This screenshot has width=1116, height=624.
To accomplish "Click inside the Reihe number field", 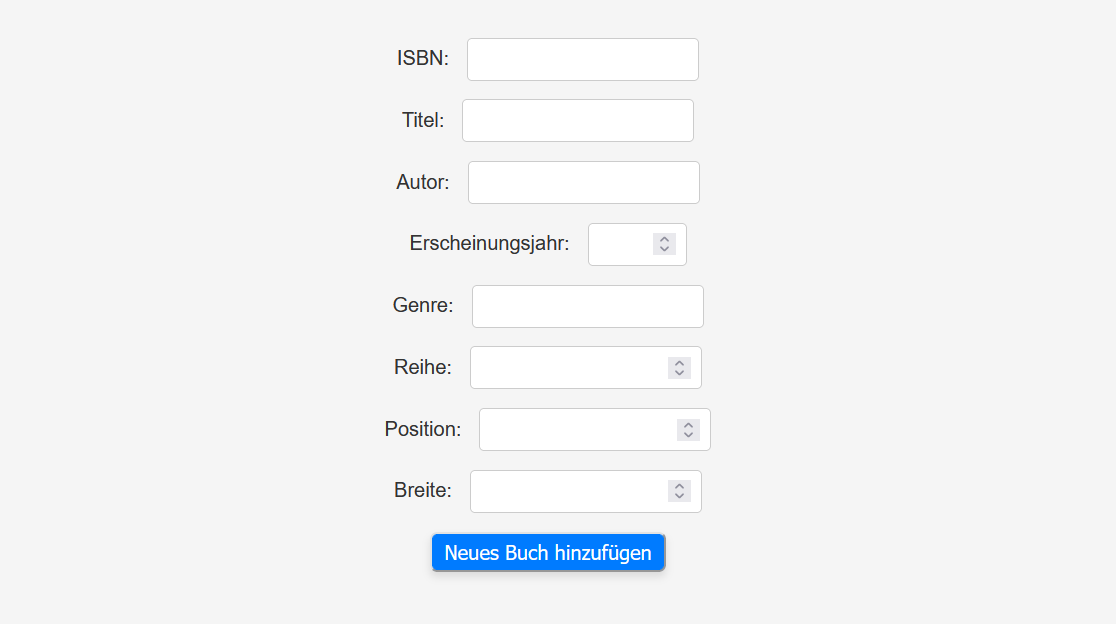I will click(x=569, y=367).
